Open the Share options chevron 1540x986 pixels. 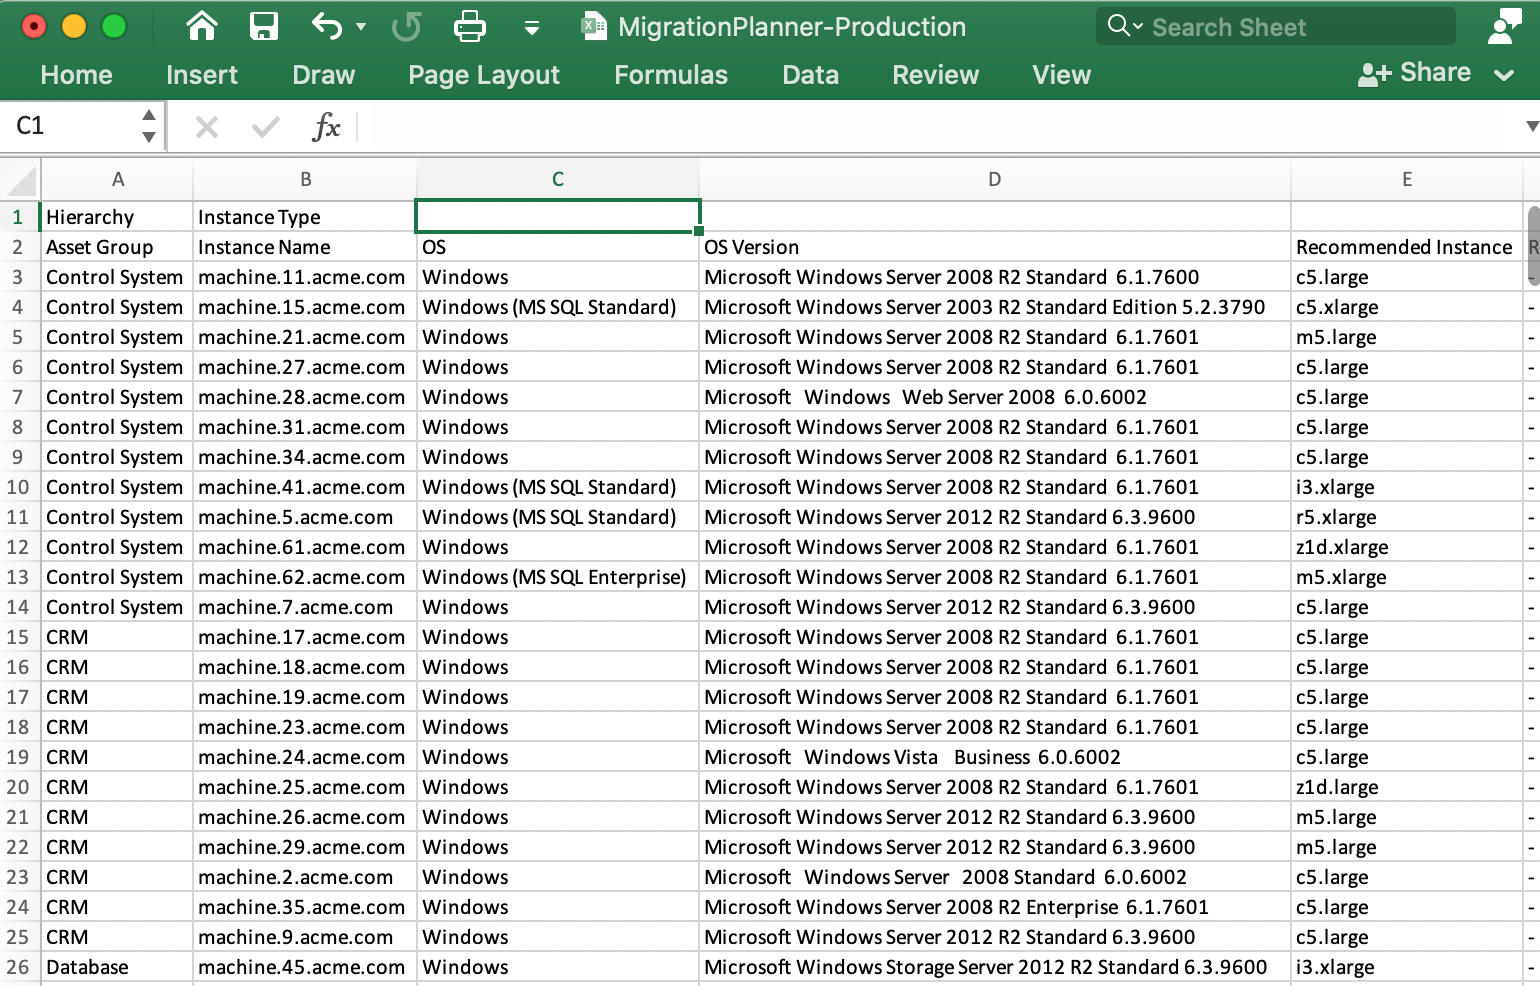1504,74
